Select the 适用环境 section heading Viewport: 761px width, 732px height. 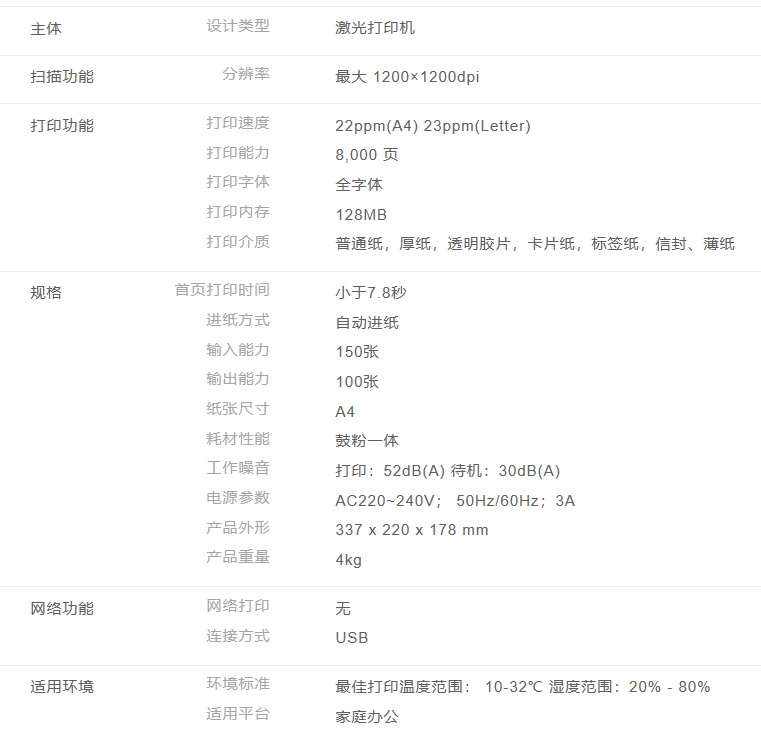(x=62, y=687)
